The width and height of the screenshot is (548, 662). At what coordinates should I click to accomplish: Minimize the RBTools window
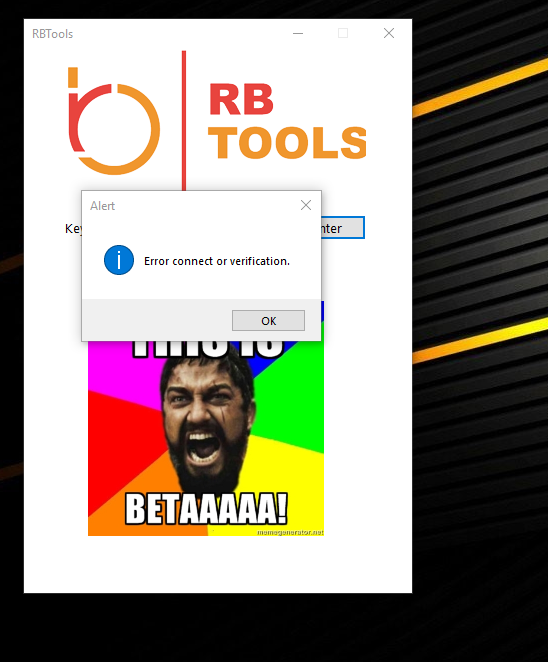[x=298, y=33]
